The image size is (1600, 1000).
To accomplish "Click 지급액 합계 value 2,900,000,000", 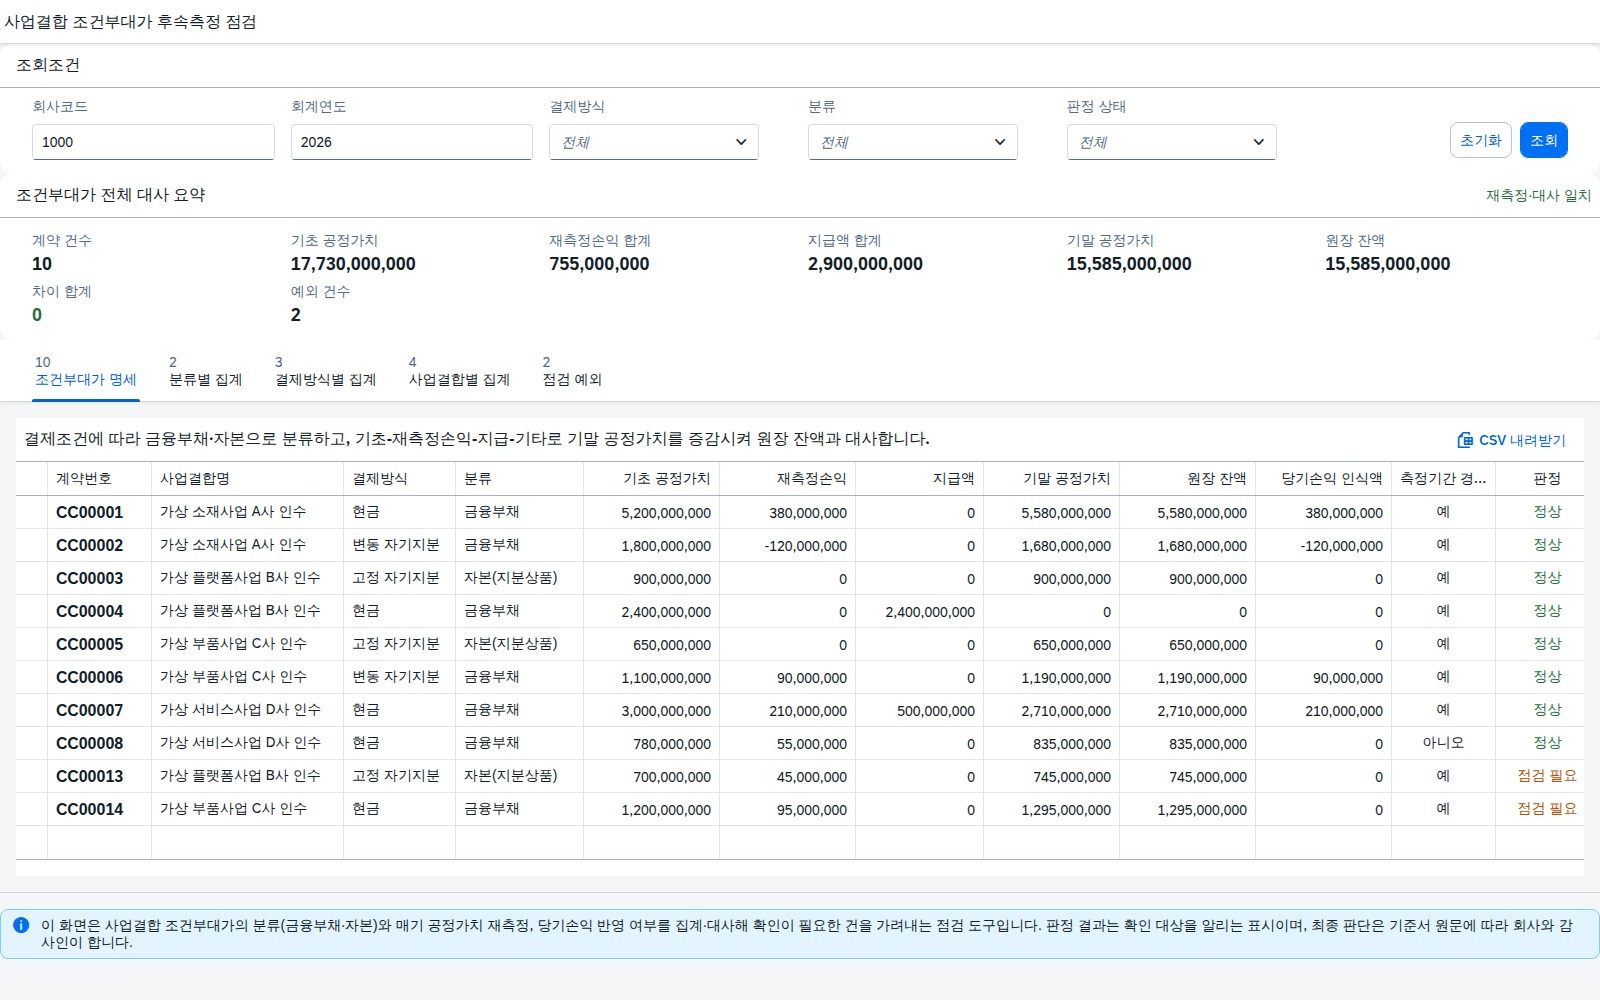I will click(x=865, y=264).
